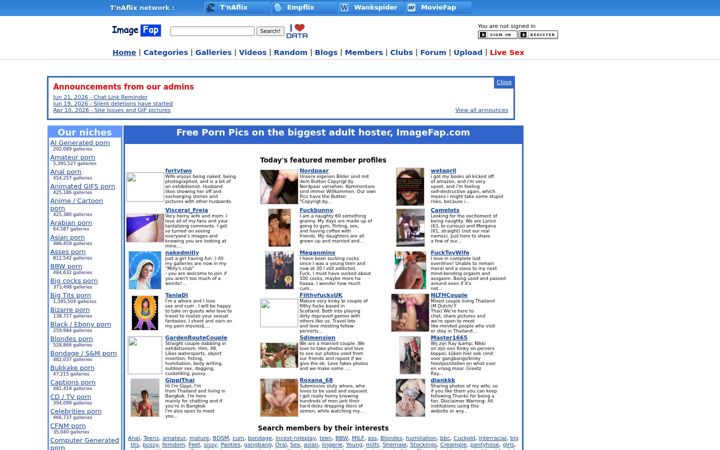Open the Camelots member profile link
The image size is (720, 450).
(x=445, y=210)
